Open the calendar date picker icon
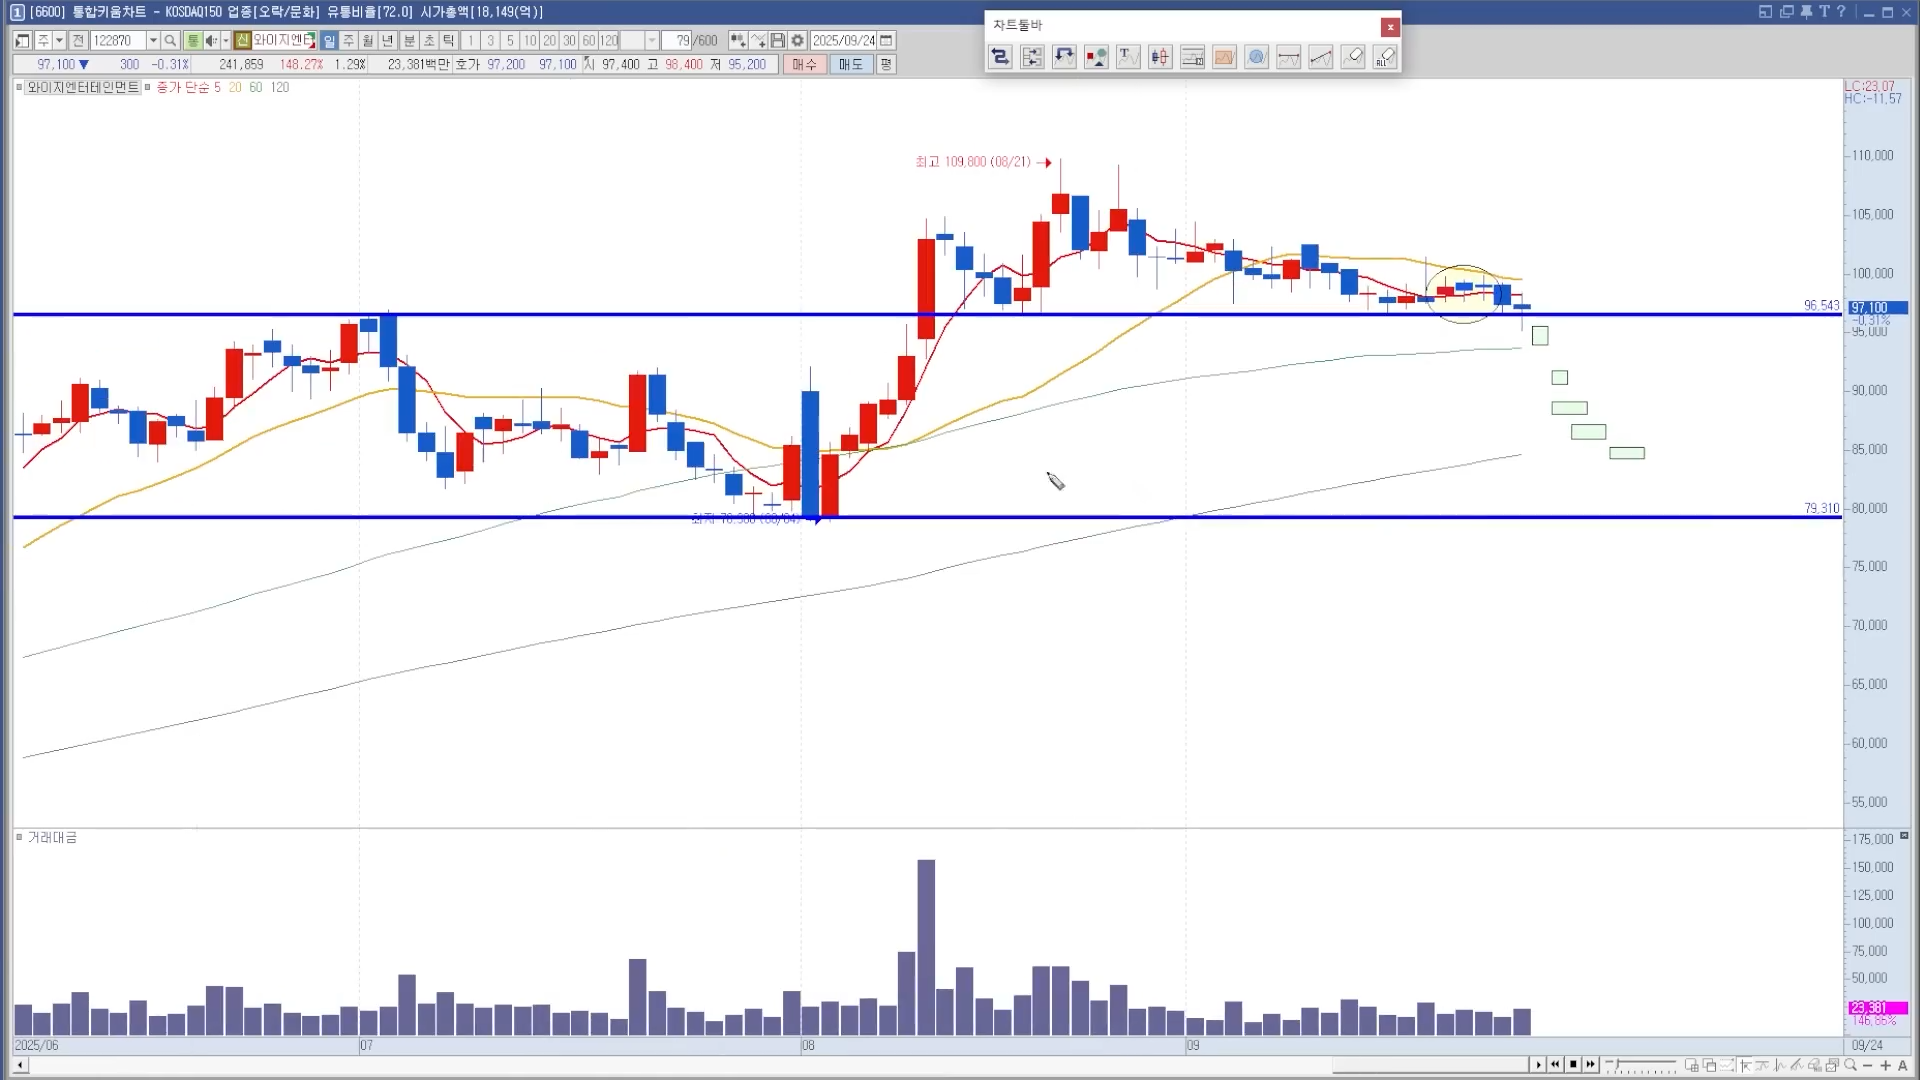The width and height of the screenshot is (1920, 1080). tap(886, 41)
